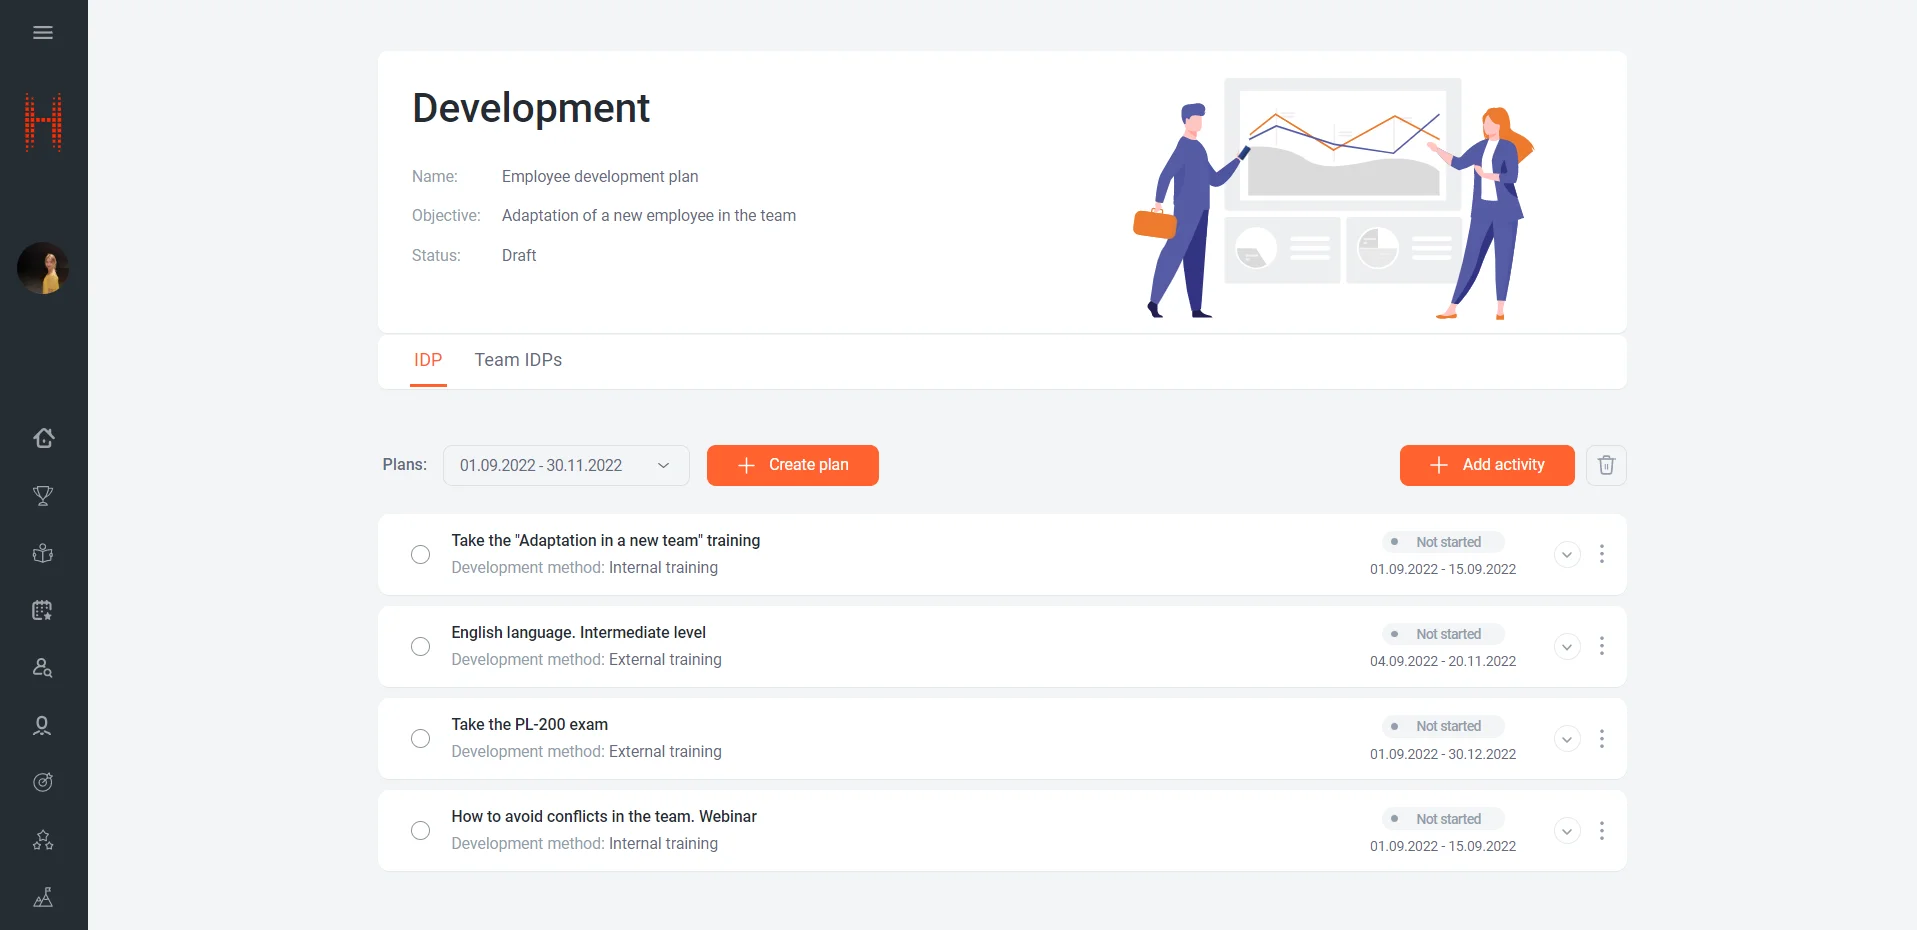Expand the conflicts webinar activity chevron
1917x930 pixels.
click(x=1567, y=831)
